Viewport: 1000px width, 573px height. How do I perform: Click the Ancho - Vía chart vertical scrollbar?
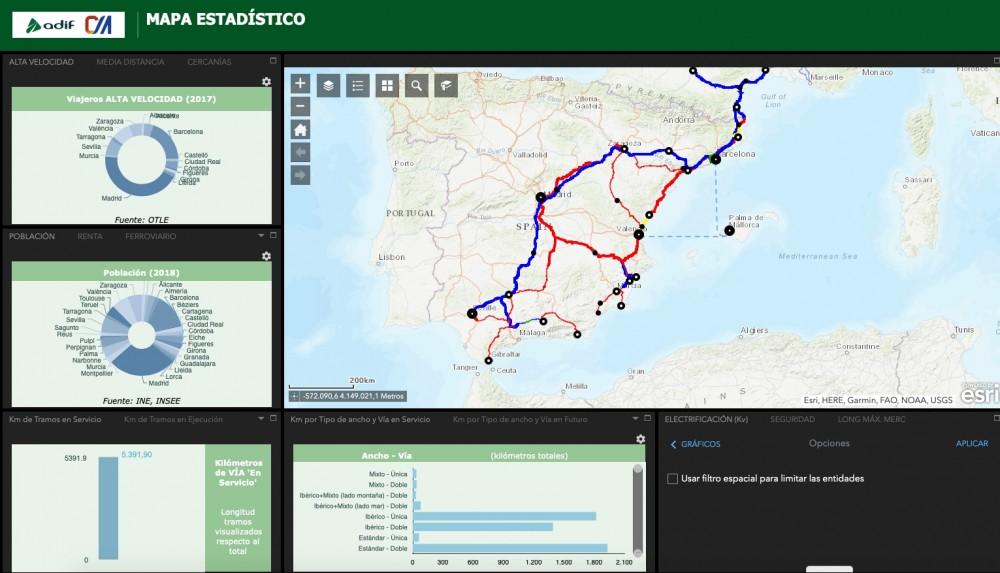coord(638,510)
